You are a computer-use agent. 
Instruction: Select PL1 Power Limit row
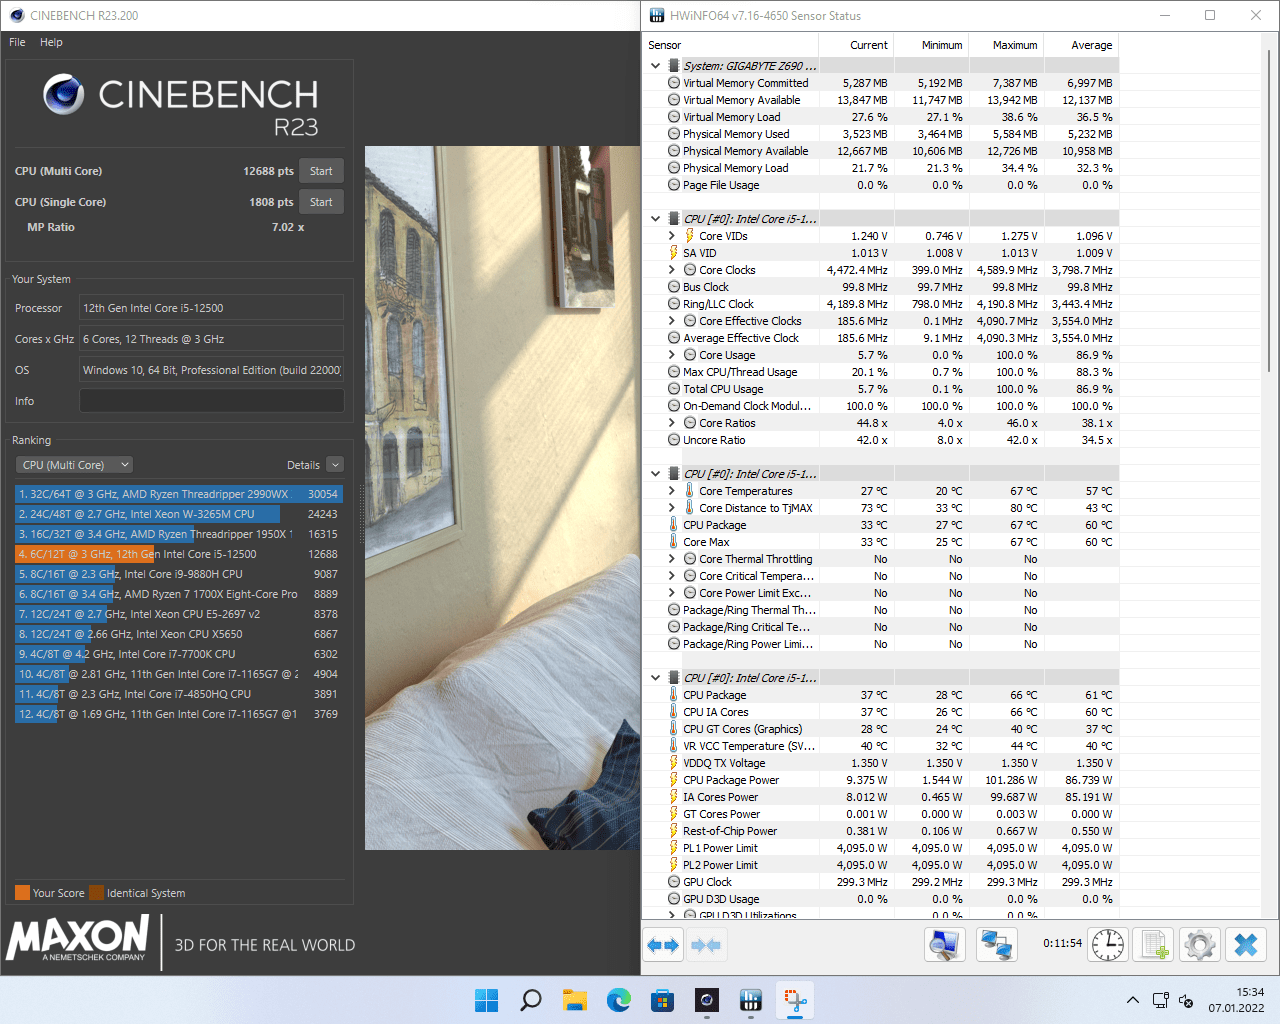point(880,848)
